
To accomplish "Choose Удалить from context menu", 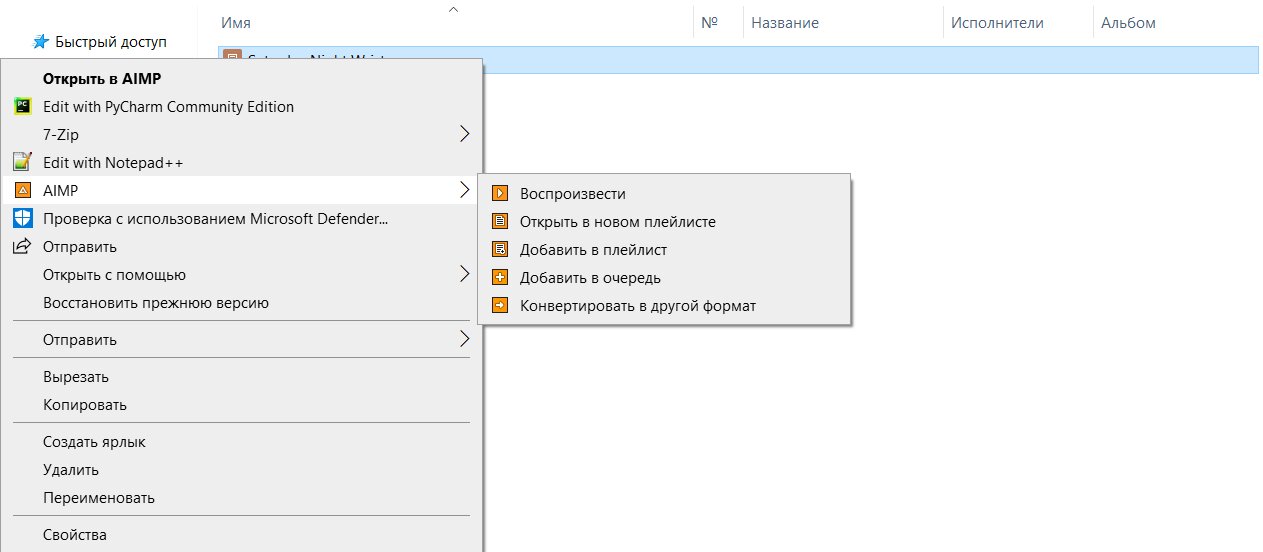I will [242, 469].
